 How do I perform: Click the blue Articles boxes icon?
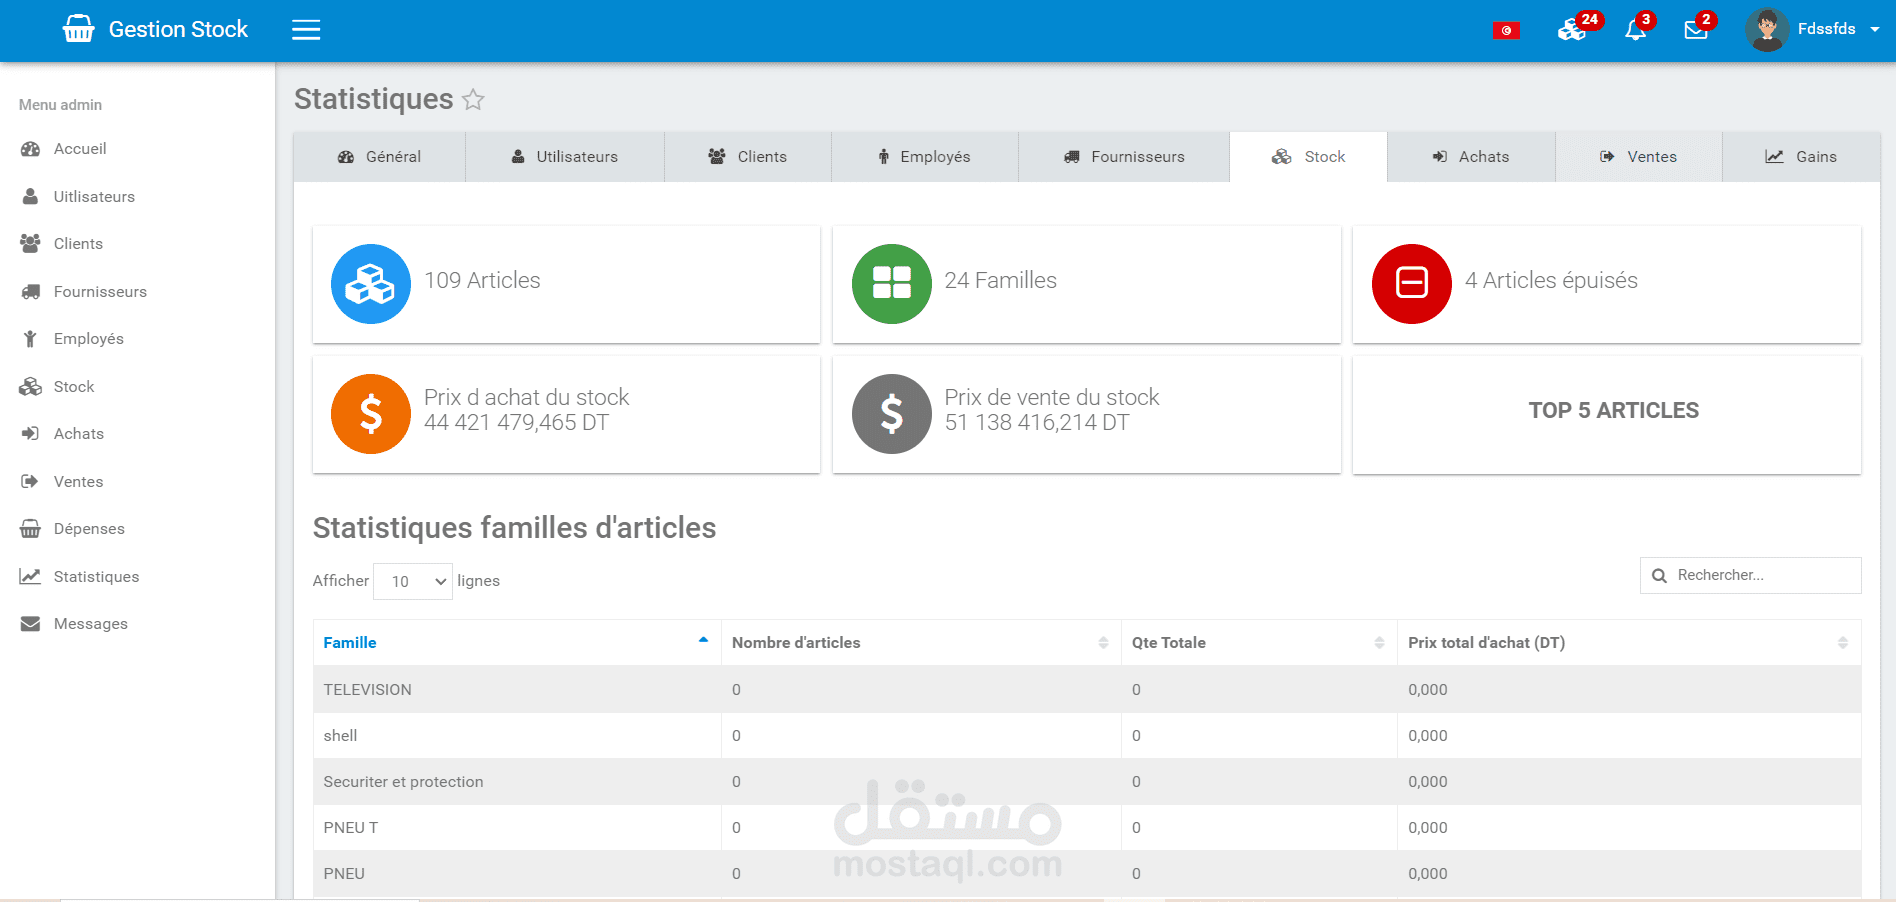[x=371, y=284]
